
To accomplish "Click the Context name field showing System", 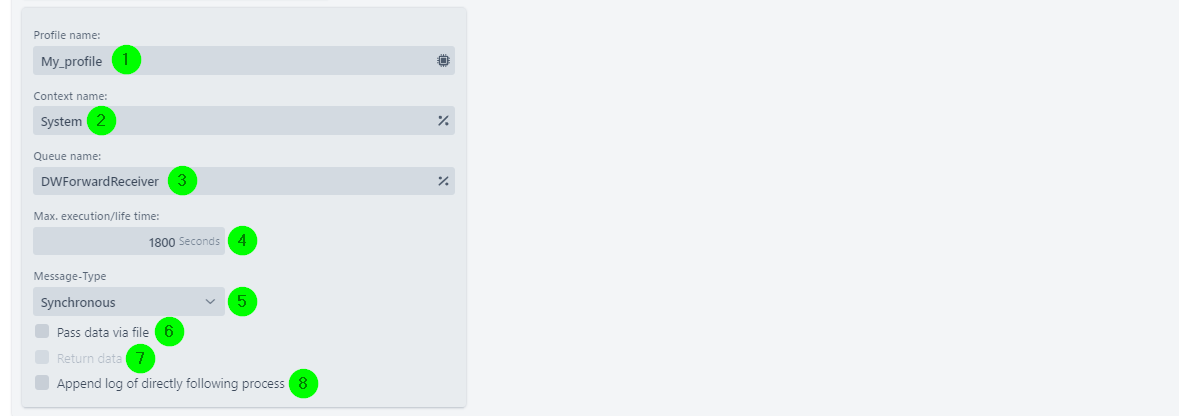I will 244,120.
